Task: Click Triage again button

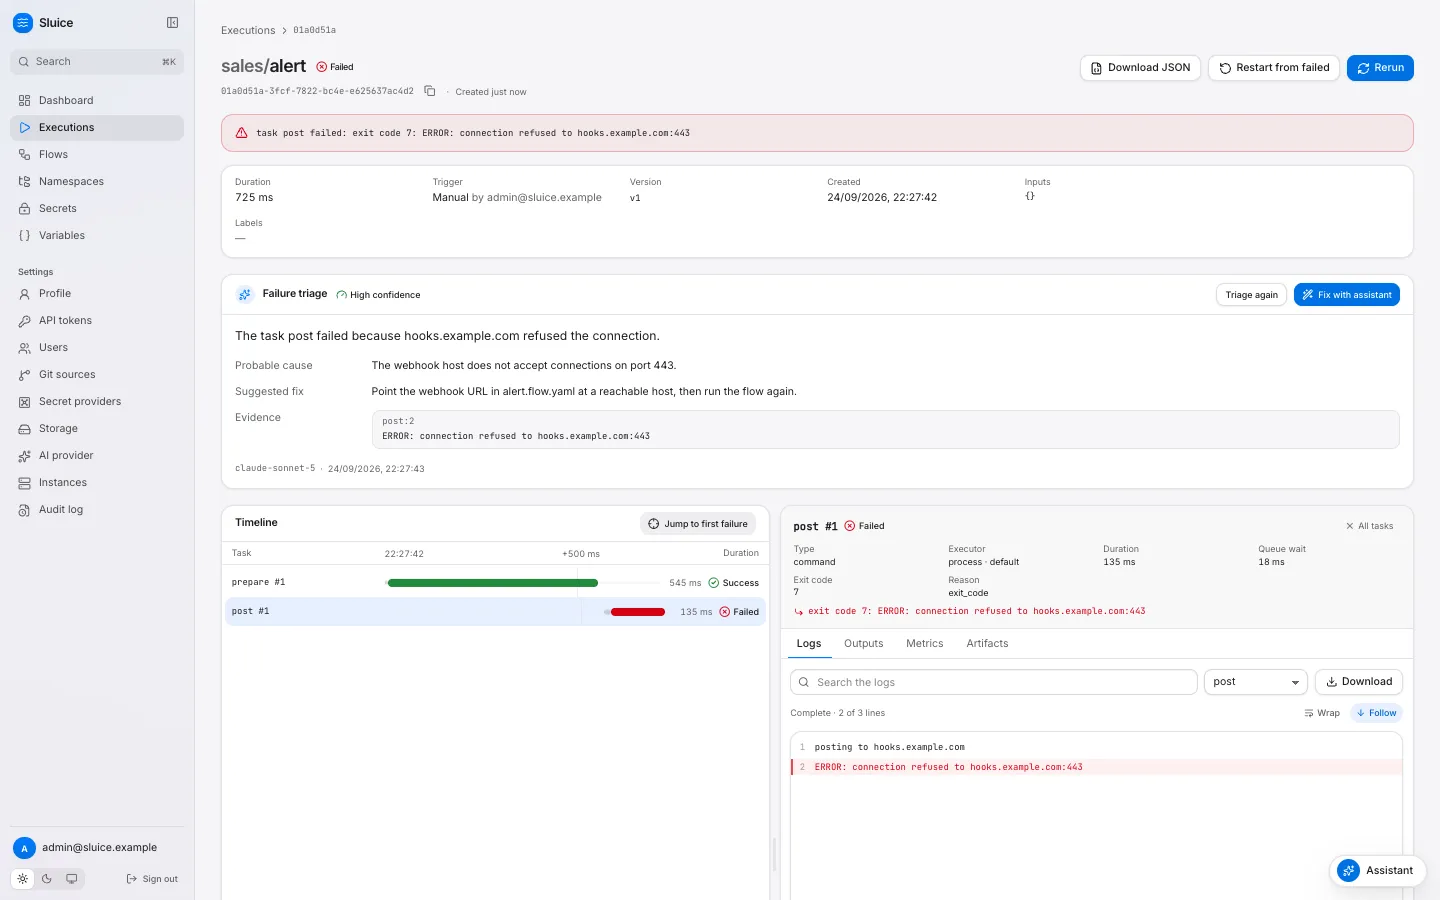Action: (x=1251, y=294)
